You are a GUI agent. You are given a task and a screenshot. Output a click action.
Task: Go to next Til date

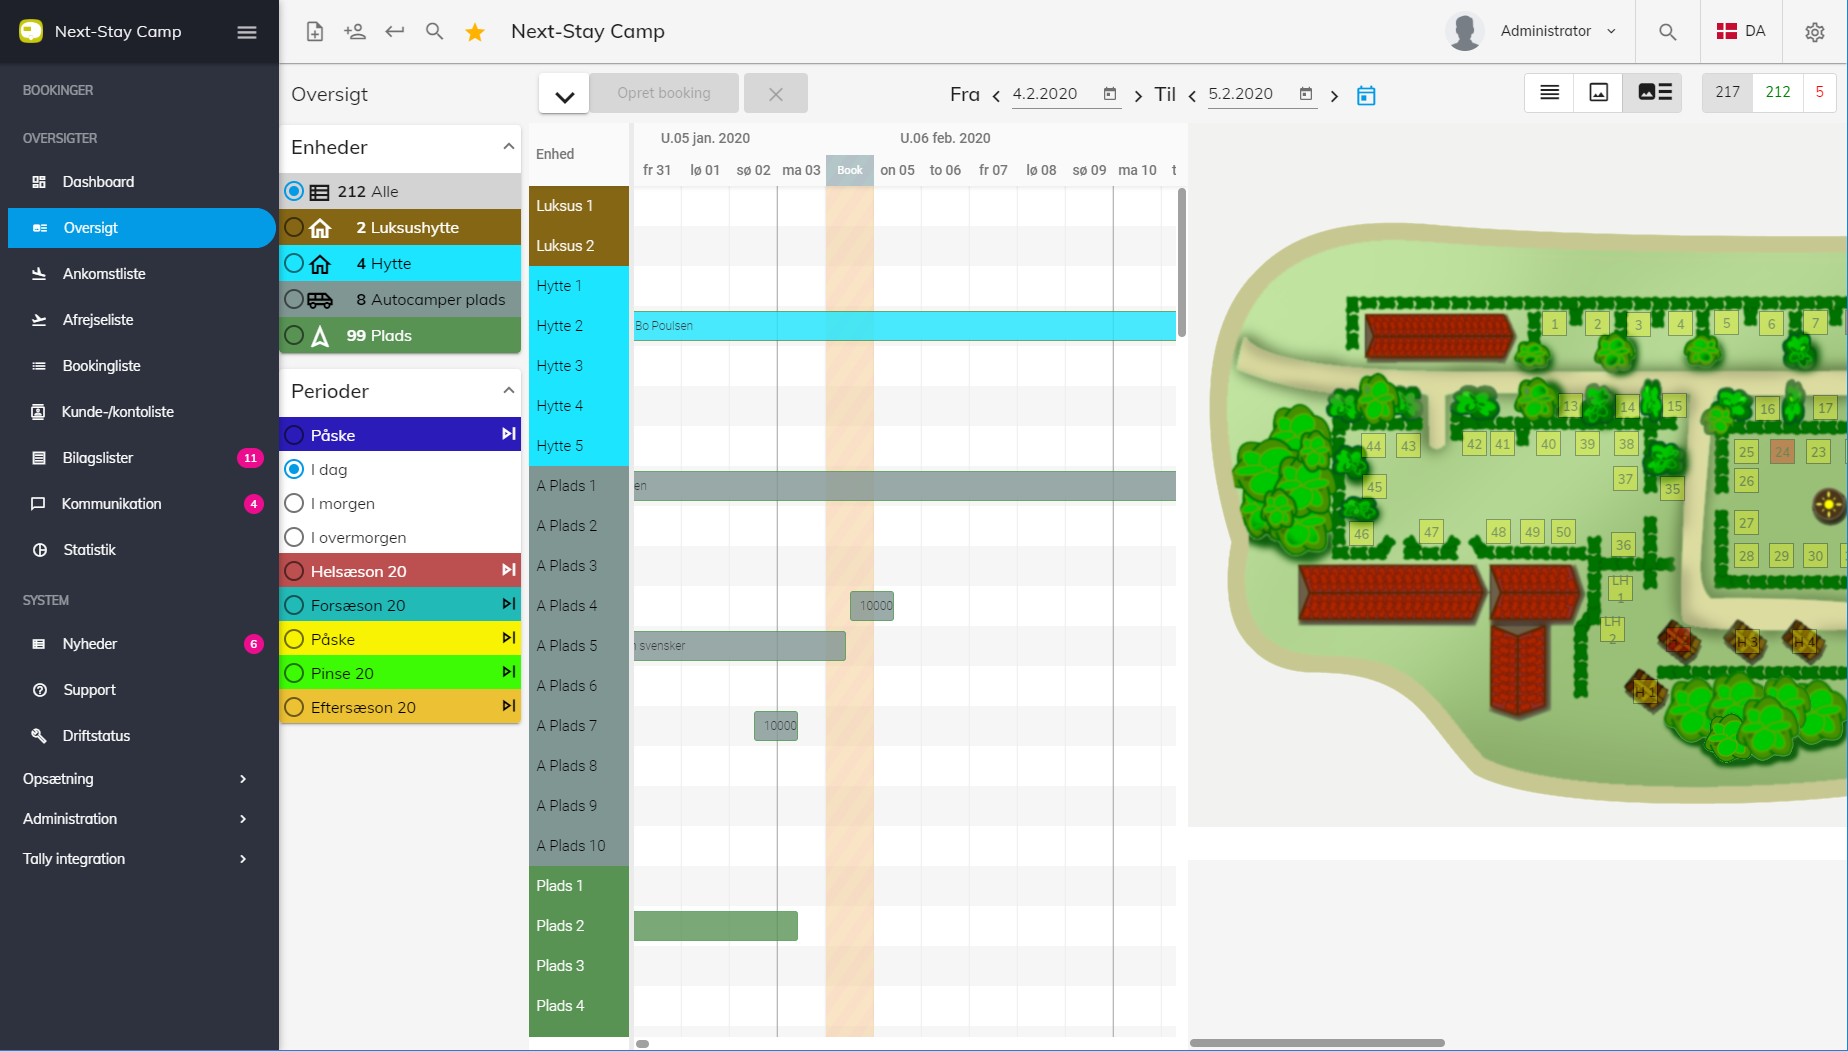point(1334,96)
